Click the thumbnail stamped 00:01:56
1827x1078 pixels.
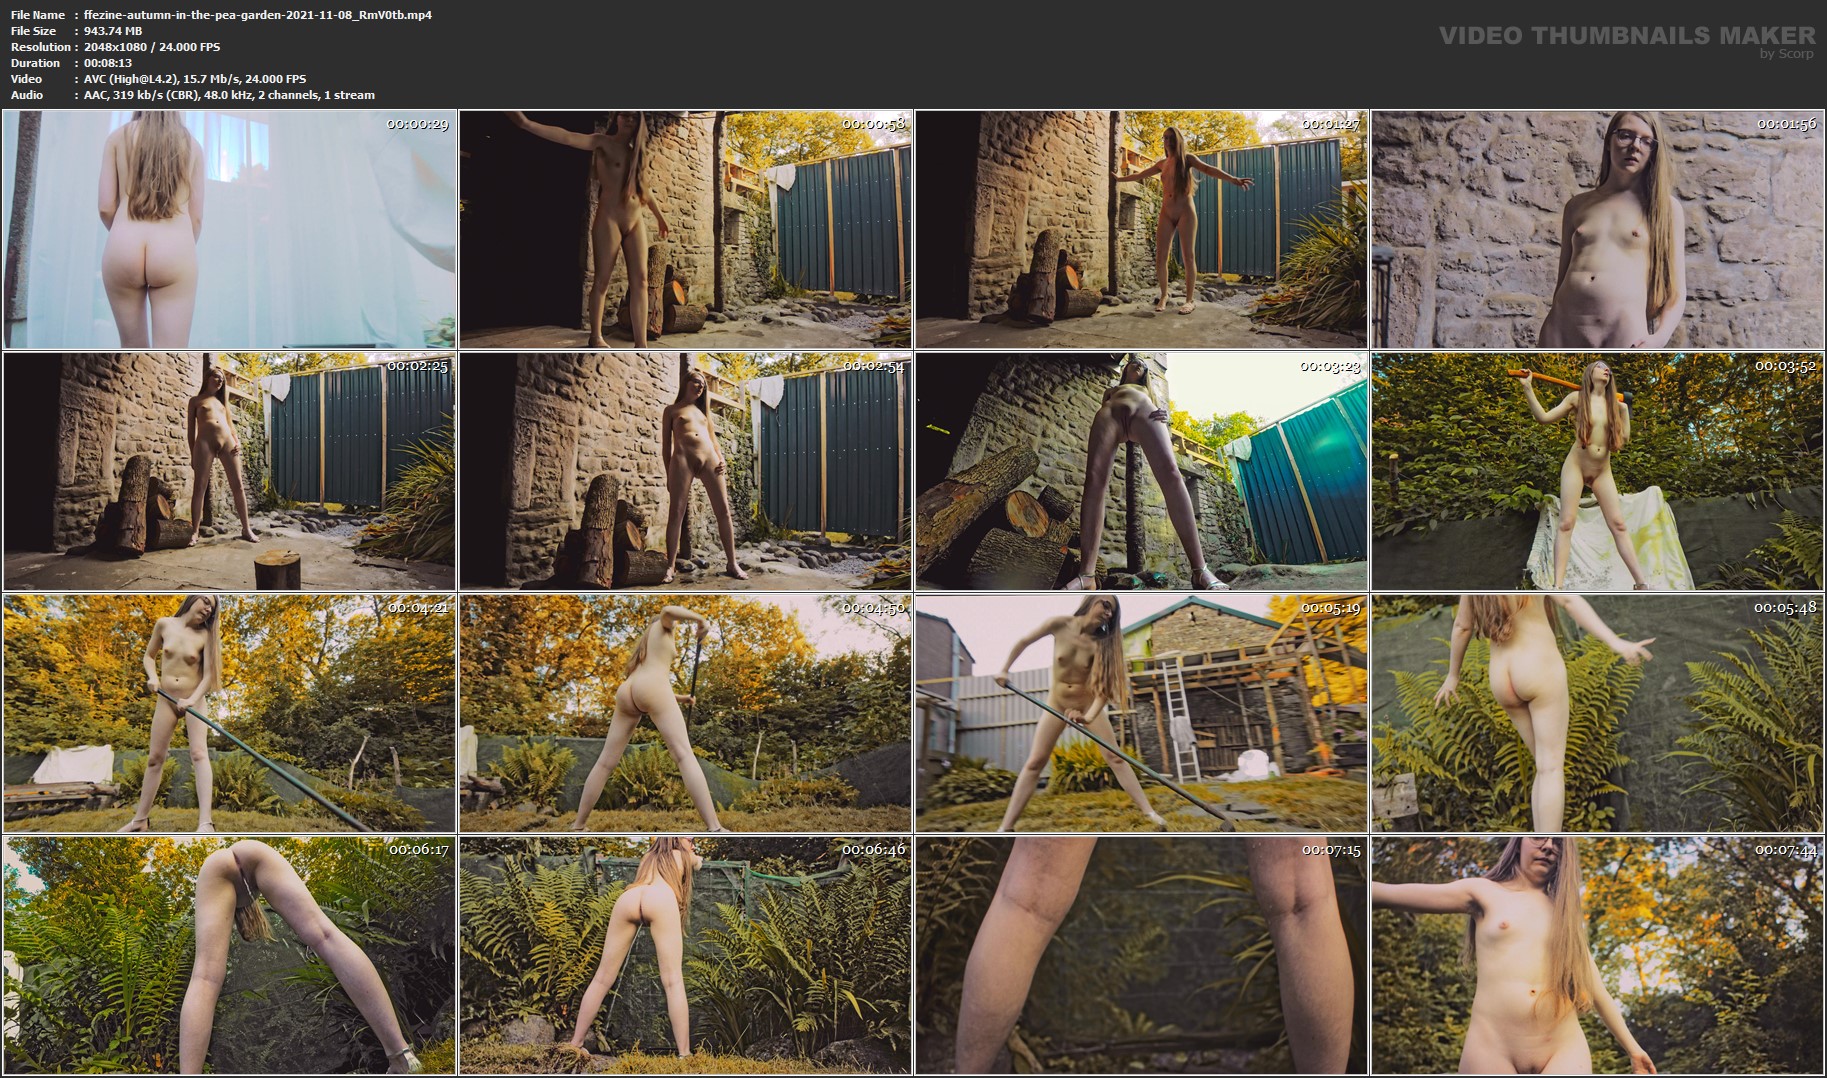tap(1597, 229)
